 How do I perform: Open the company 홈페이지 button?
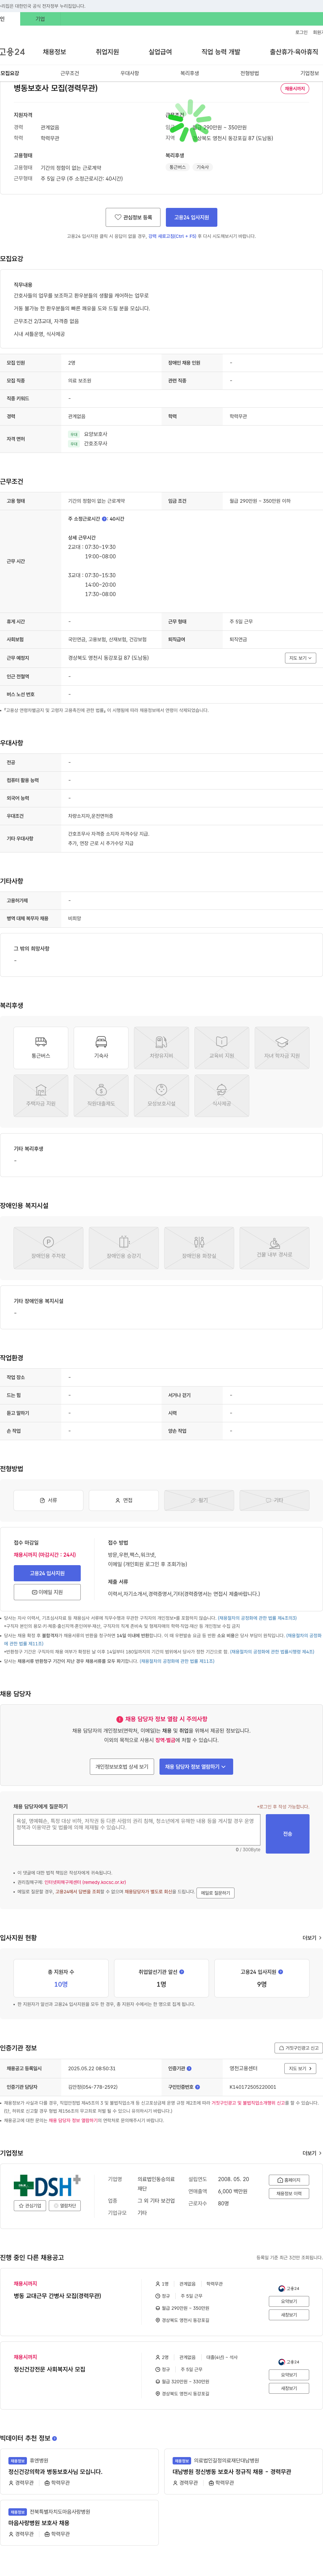click(x=289, y=2180)
